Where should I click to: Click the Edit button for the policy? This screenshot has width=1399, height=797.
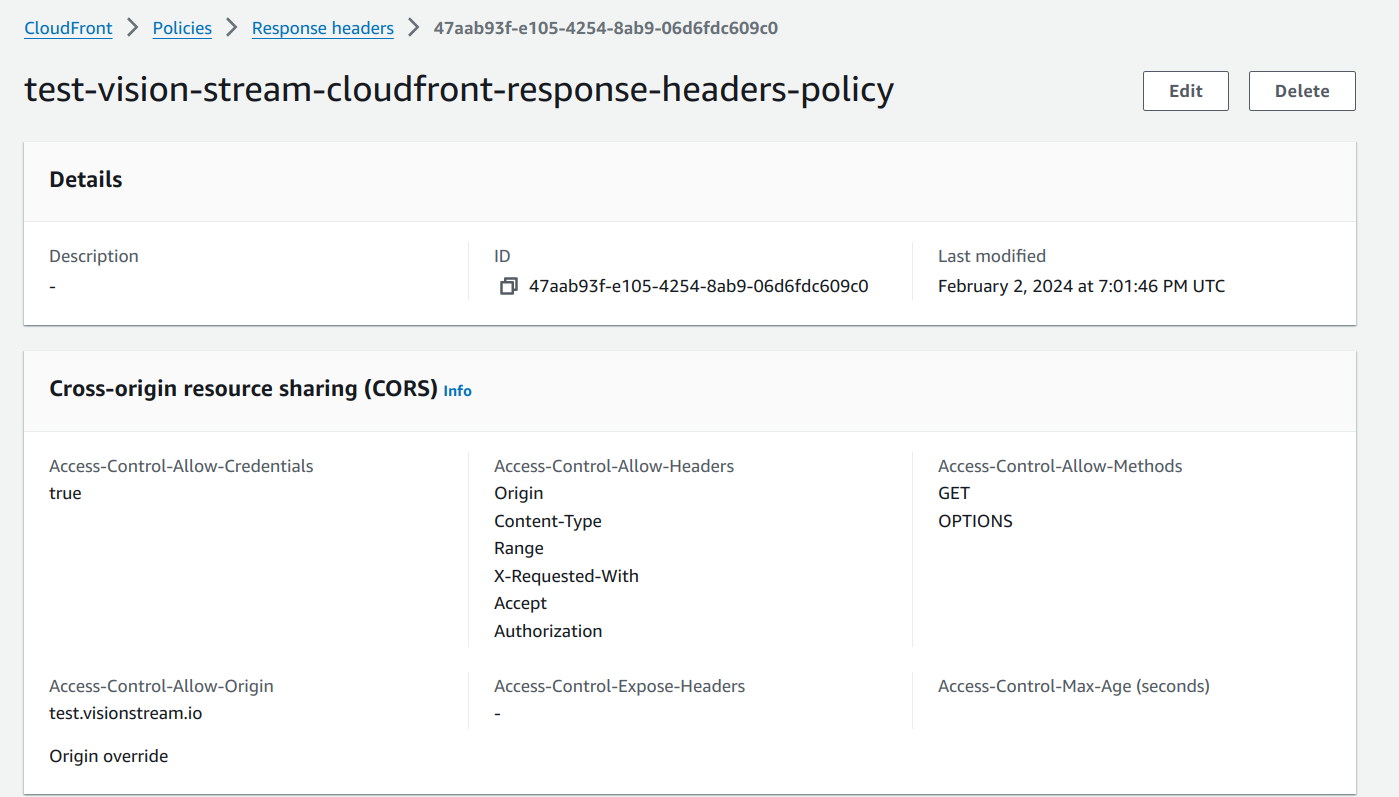(x=1185, y=90)
